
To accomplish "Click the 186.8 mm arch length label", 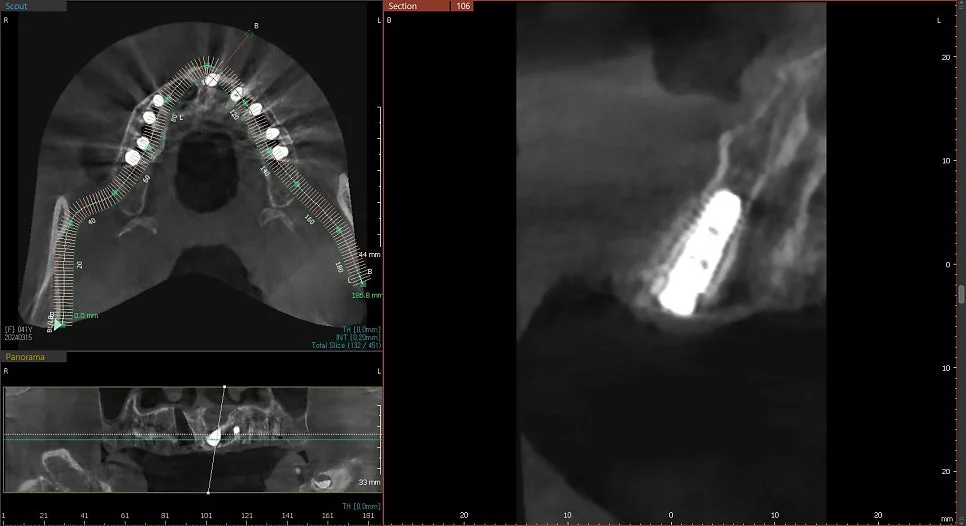I will 367,295.
